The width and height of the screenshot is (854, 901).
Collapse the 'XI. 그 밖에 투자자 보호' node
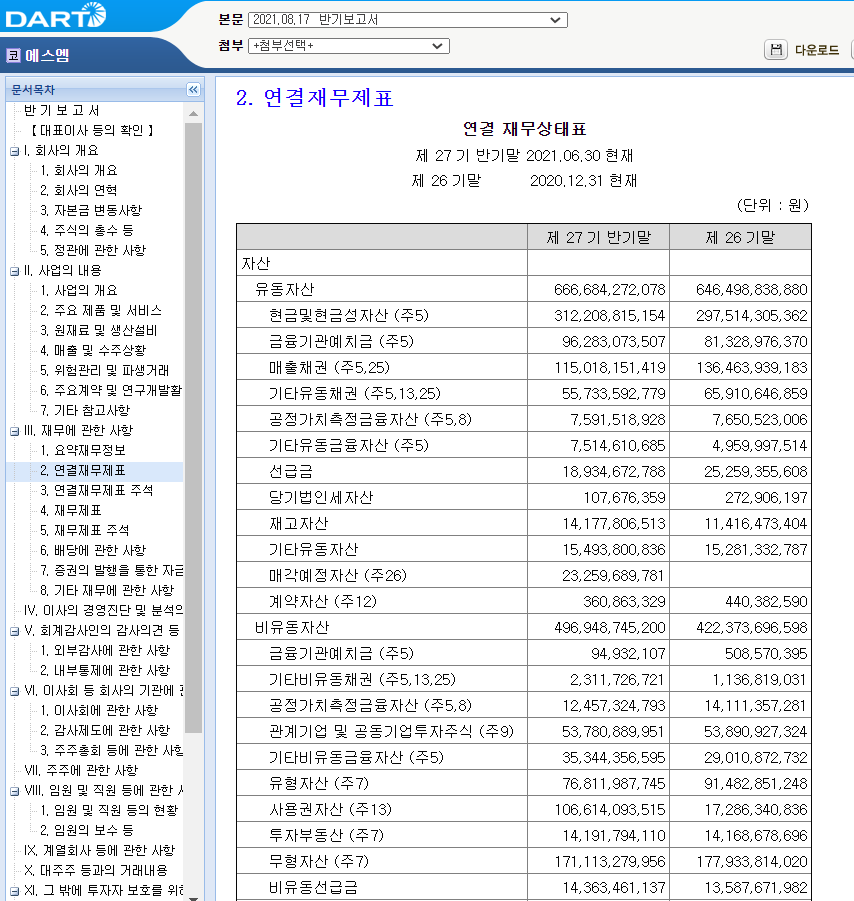[14, 892]
